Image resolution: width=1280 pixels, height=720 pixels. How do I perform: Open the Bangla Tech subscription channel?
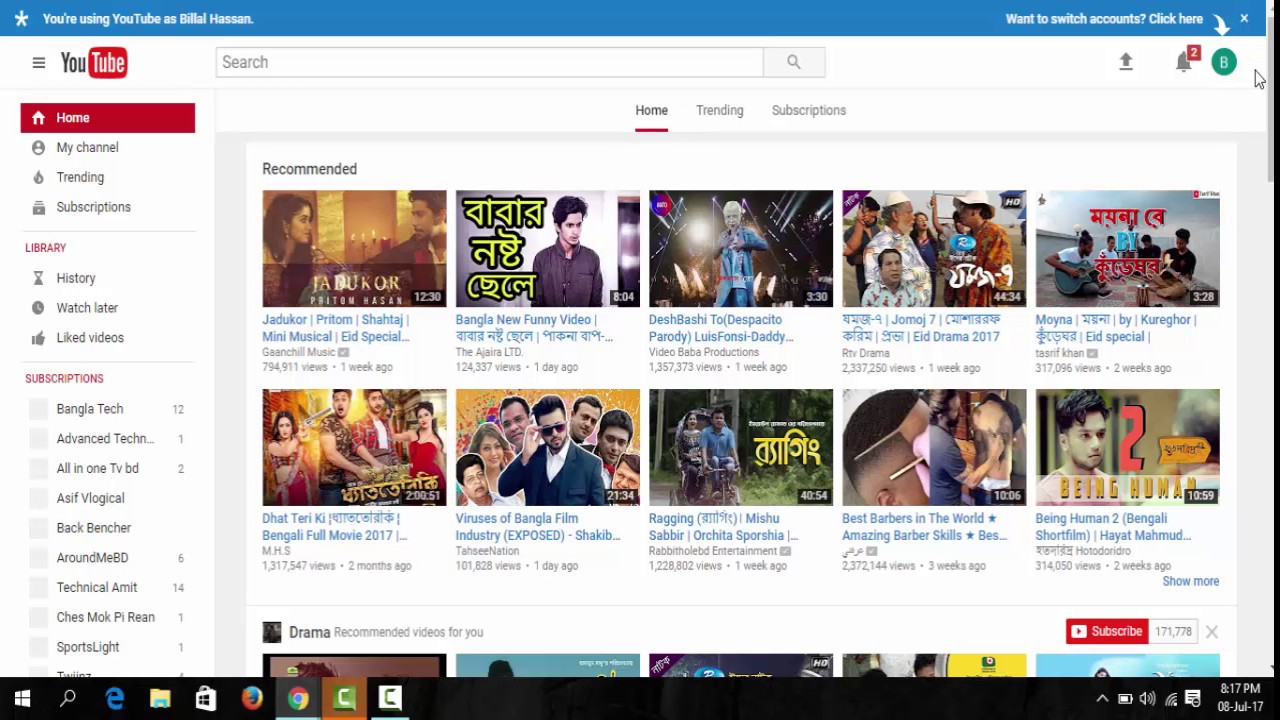[90, 408]
